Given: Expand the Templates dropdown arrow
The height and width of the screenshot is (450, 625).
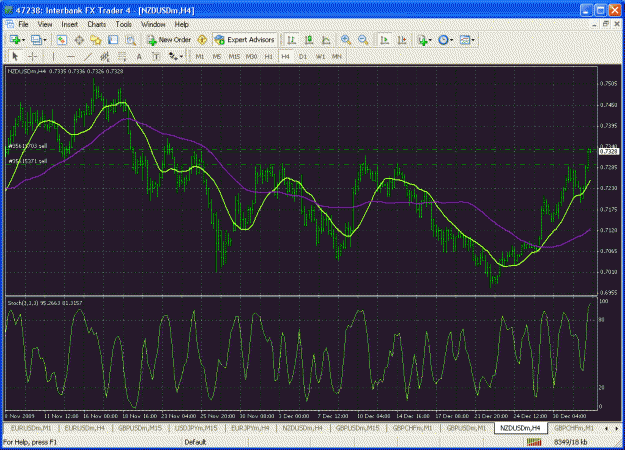Looking at the screenshot, I should pyautogui.click(x=473, y=40).
